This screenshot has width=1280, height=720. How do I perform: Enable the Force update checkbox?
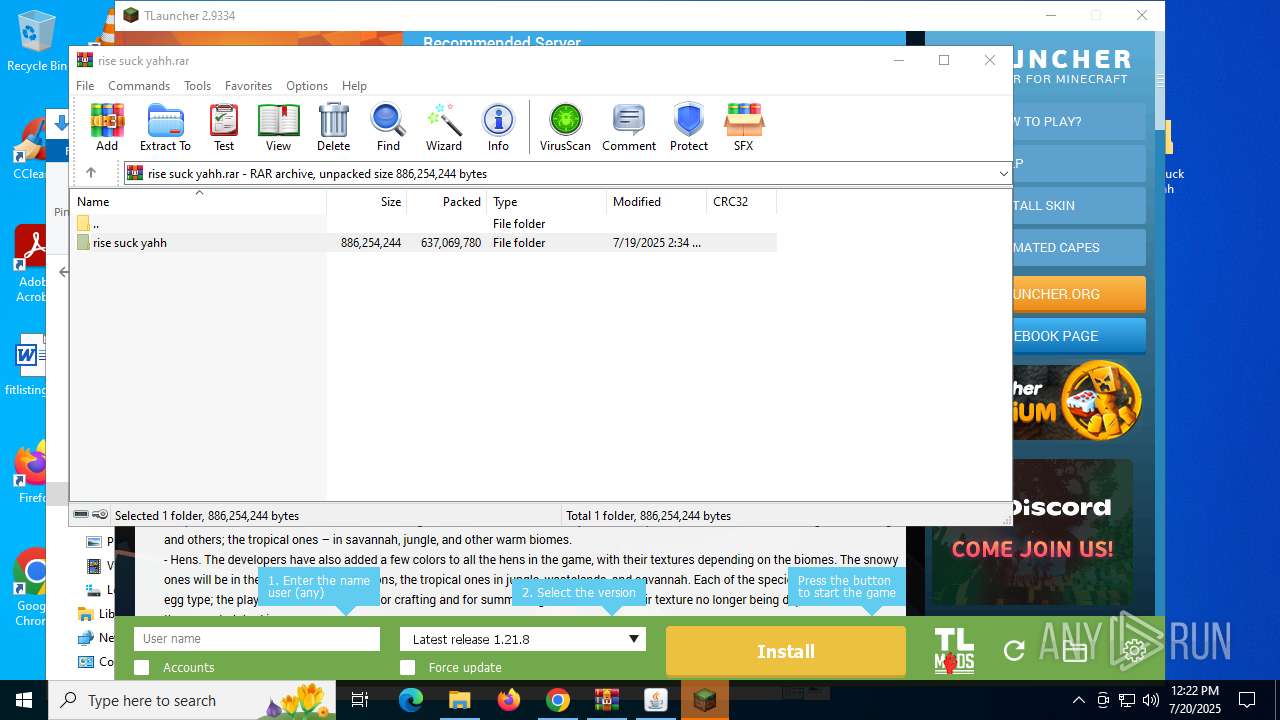407,667
